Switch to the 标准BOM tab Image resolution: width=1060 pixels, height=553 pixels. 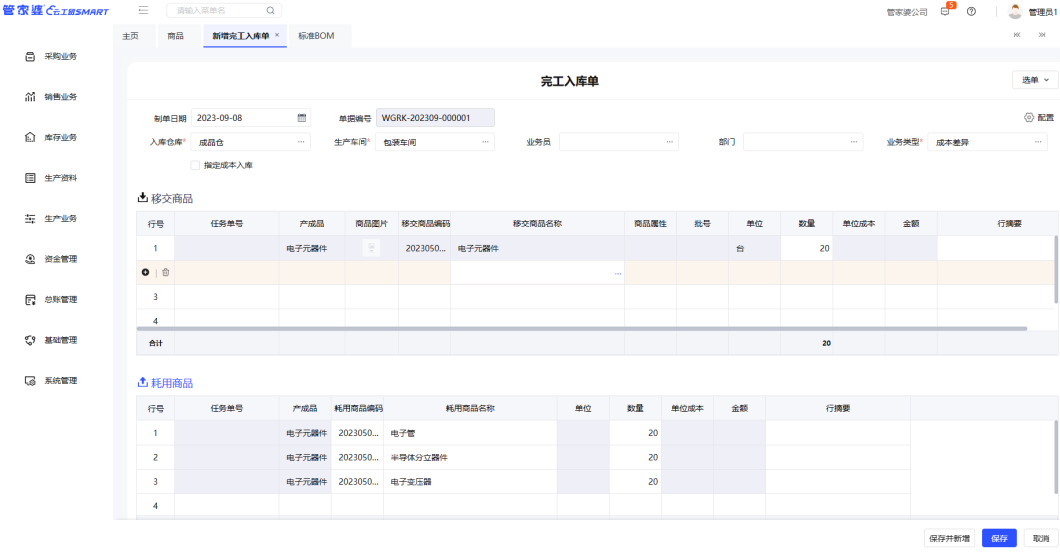(316, 35)
